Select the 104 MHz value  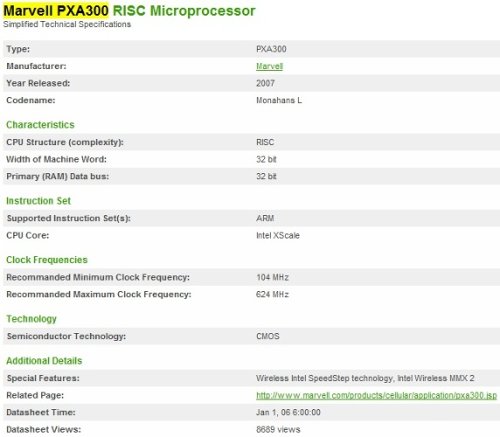pyautogui.click(x=272, y=277)
